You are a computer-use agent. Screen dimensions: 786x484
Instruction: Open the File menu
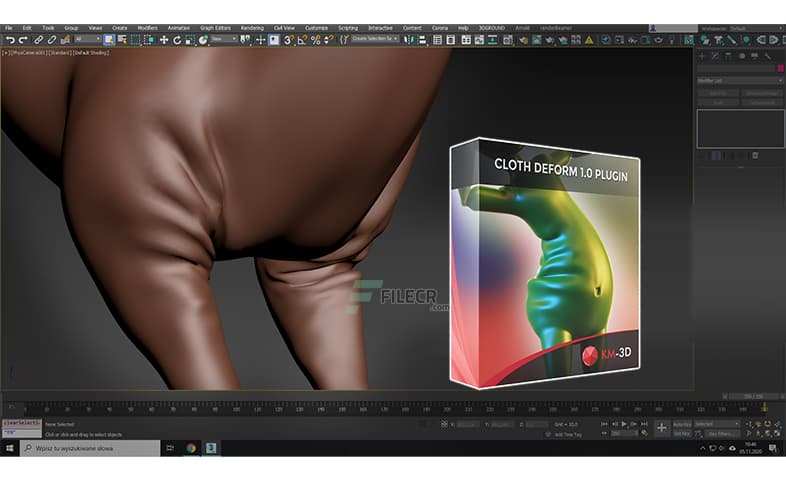click(9, 28)
